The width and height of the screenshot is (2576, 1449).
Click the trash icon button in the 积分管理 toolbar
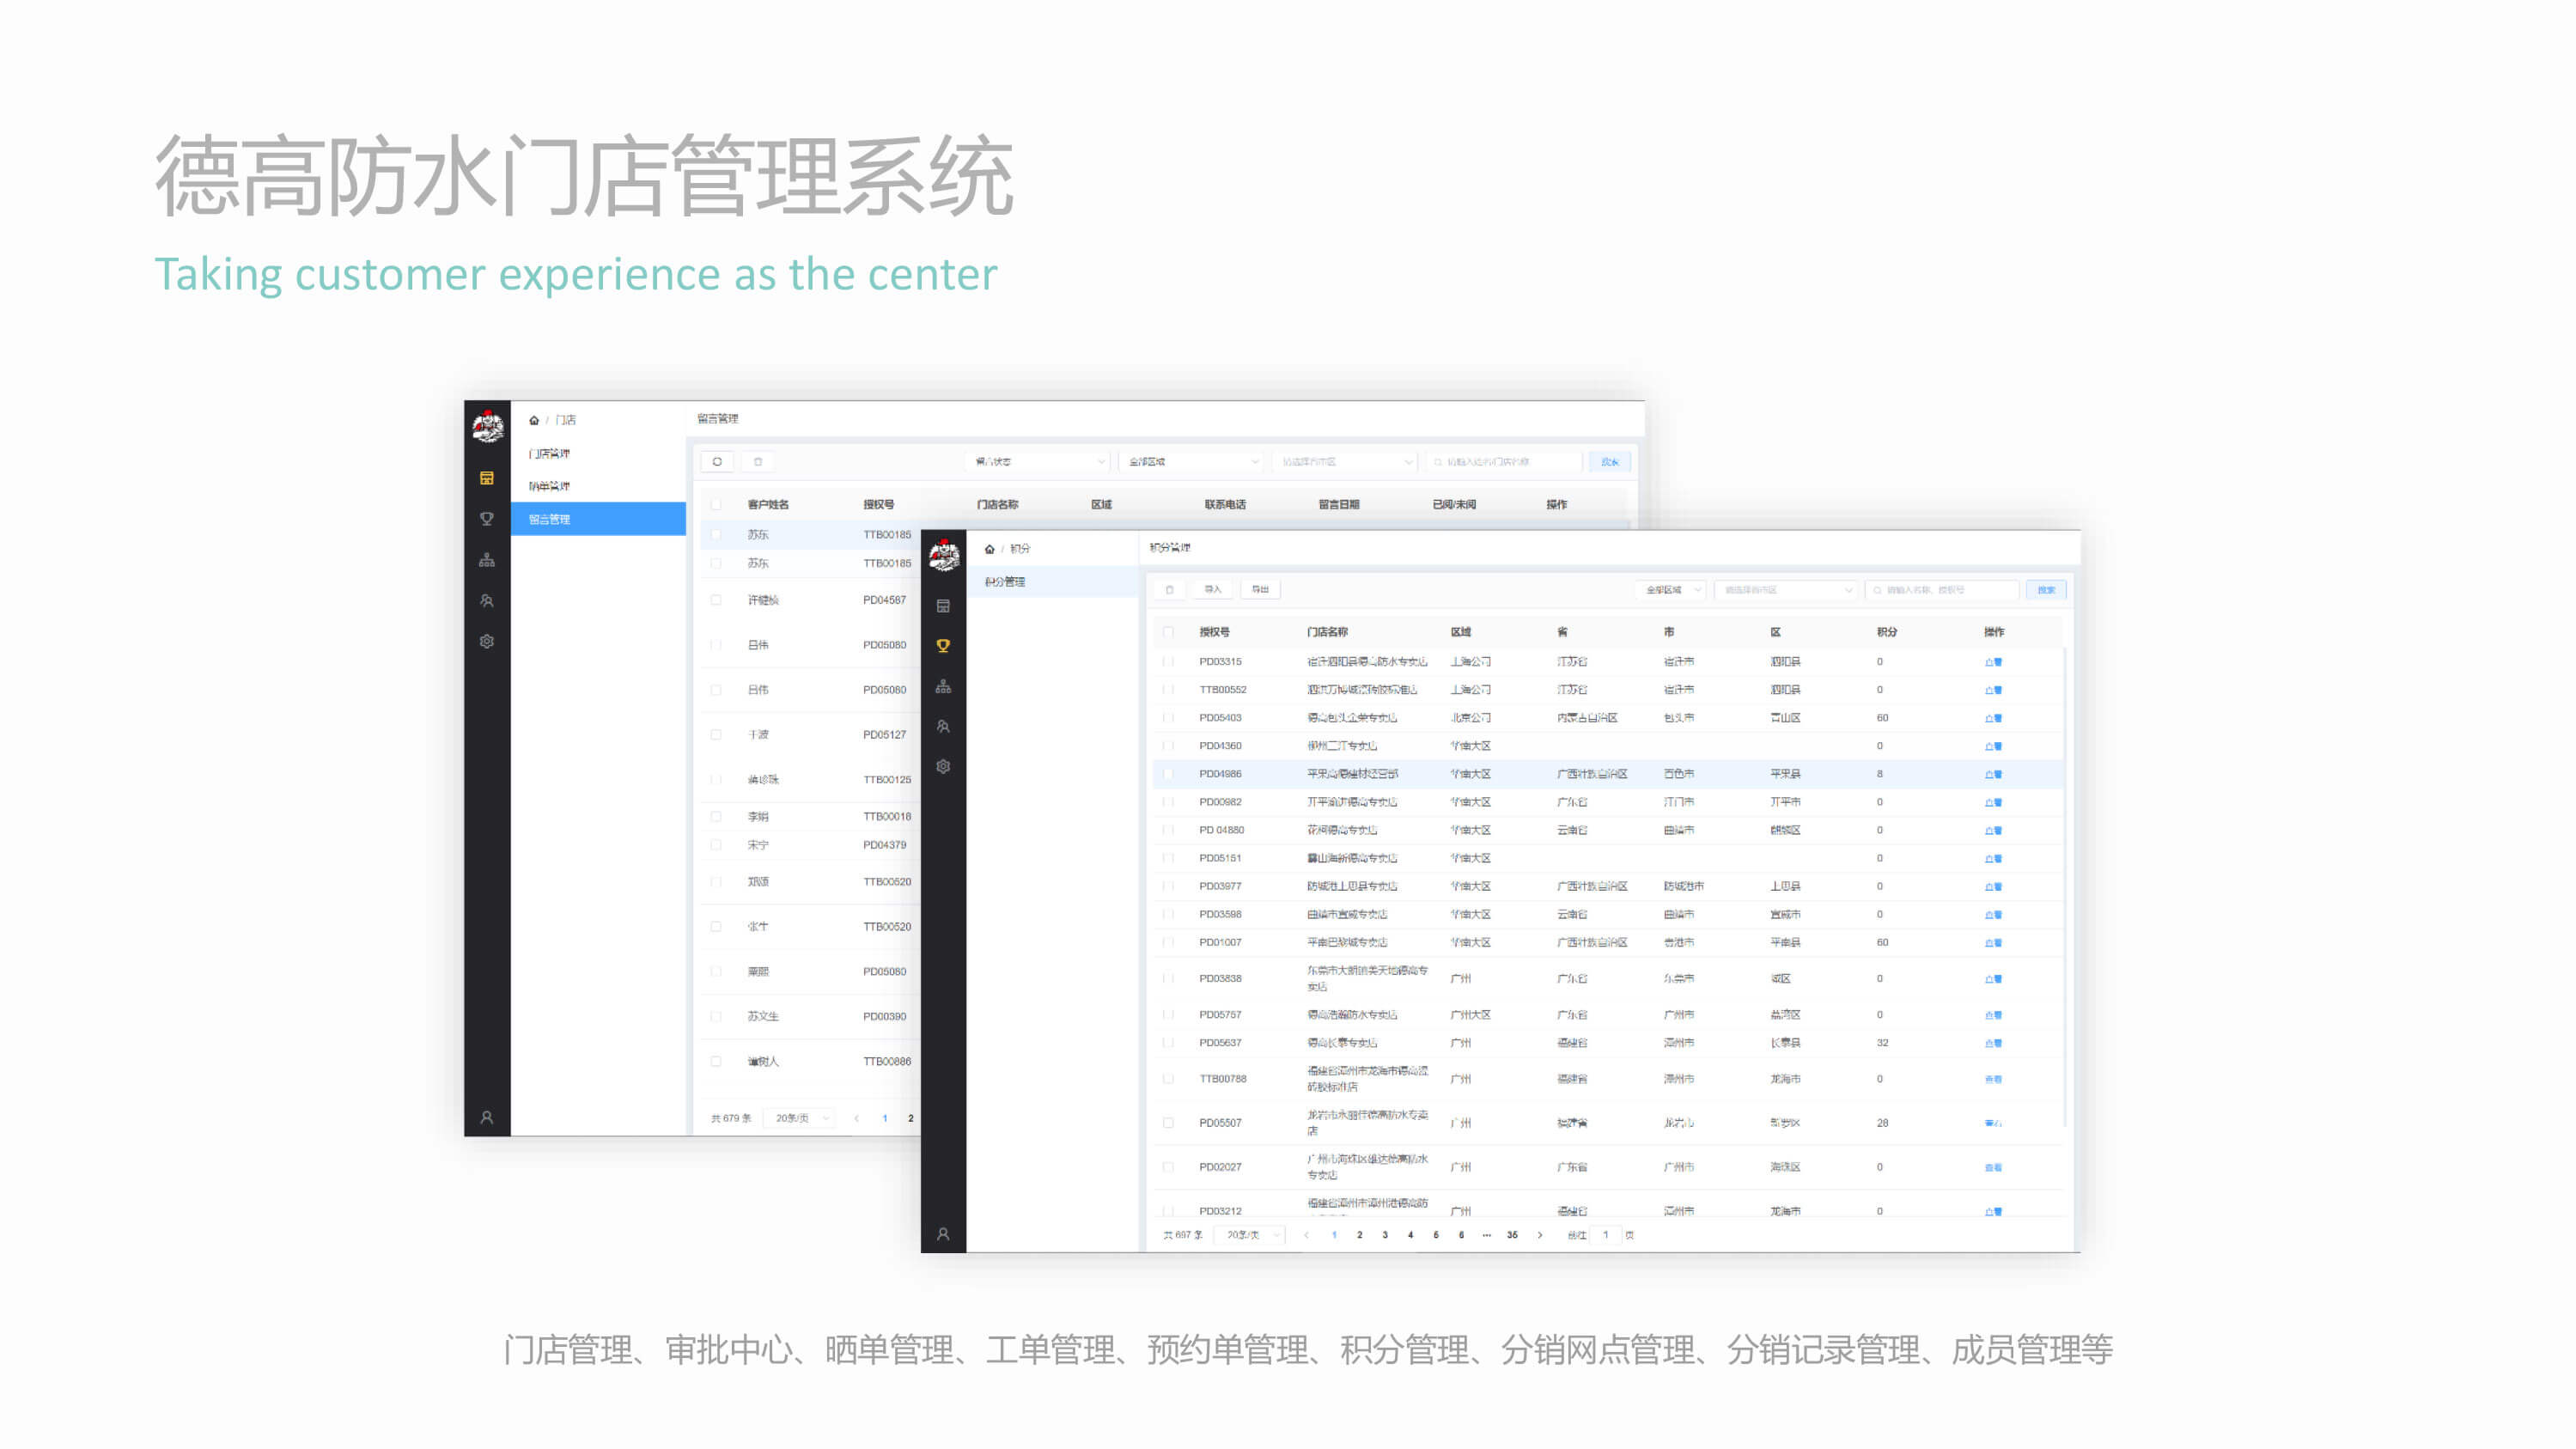pyautogui.click(x=1169, y=590)
